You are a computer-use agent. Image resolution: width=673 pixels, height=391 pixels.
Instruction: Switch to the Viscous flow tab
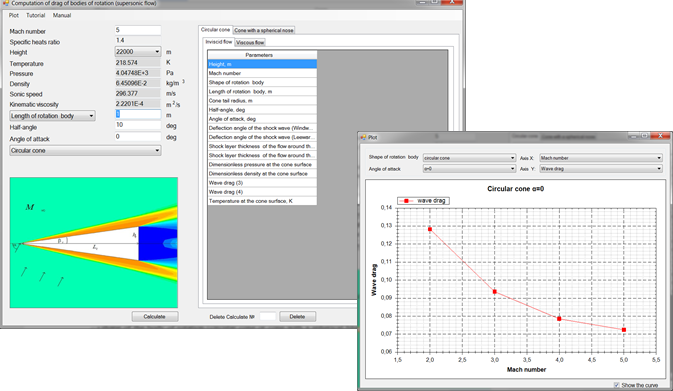pos(250,42)
